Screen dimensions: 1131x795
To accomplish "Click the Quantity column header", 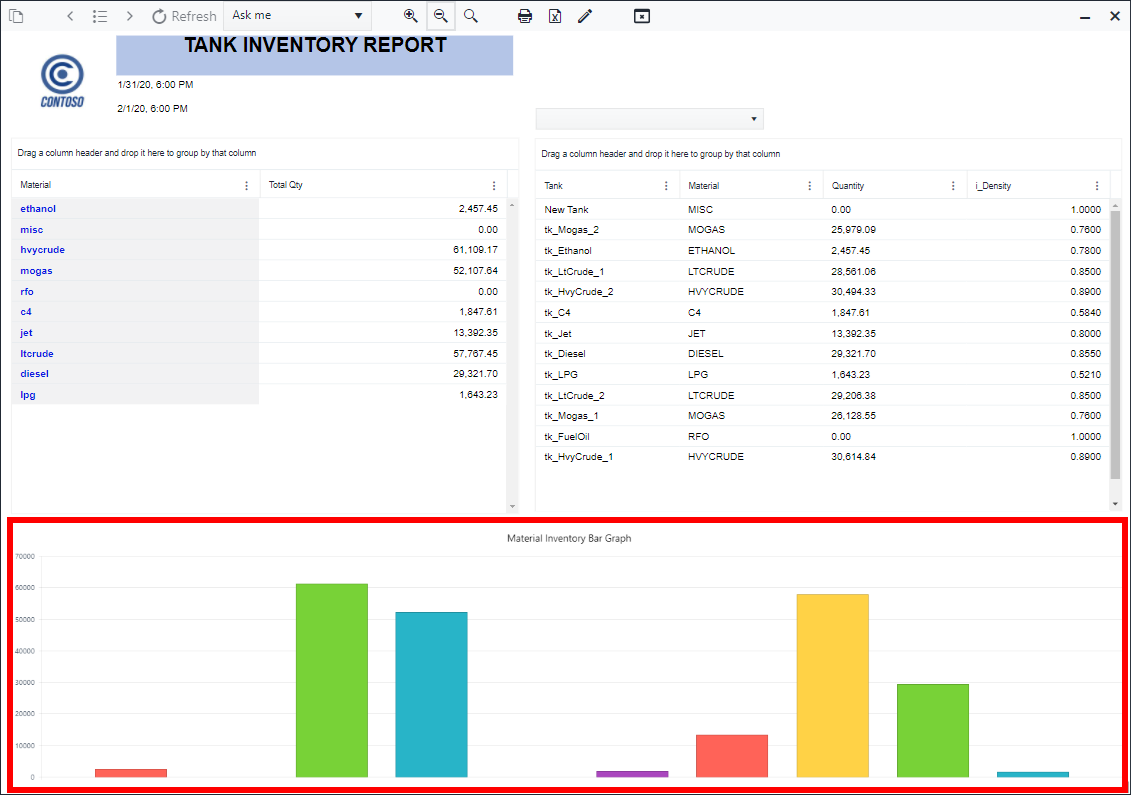I will (848, 186).
